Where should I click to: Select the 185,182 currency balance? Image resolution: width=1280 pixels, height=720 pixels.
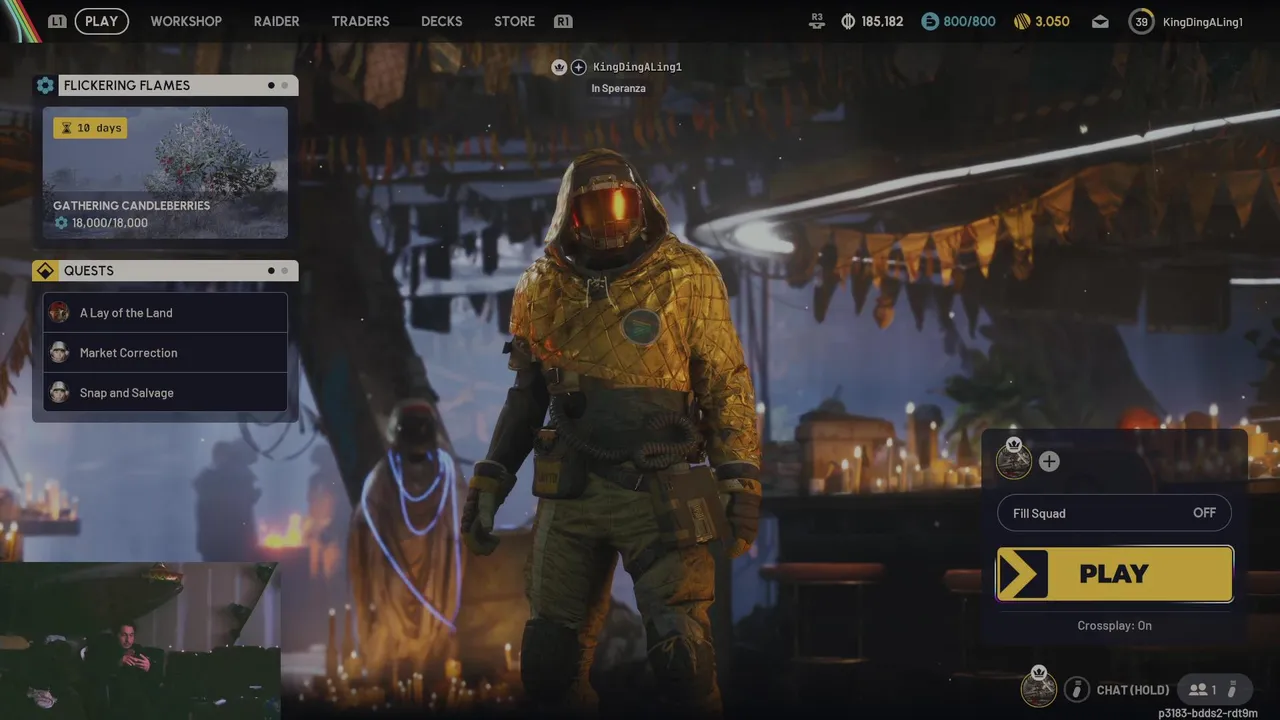point(882,21)
